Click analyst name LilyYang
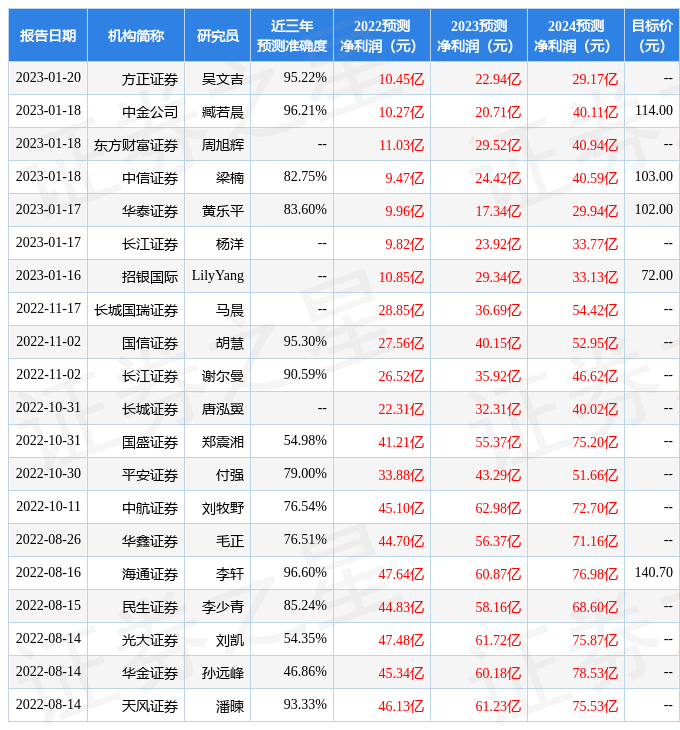680x730 pixels. (x=217, y=276)
